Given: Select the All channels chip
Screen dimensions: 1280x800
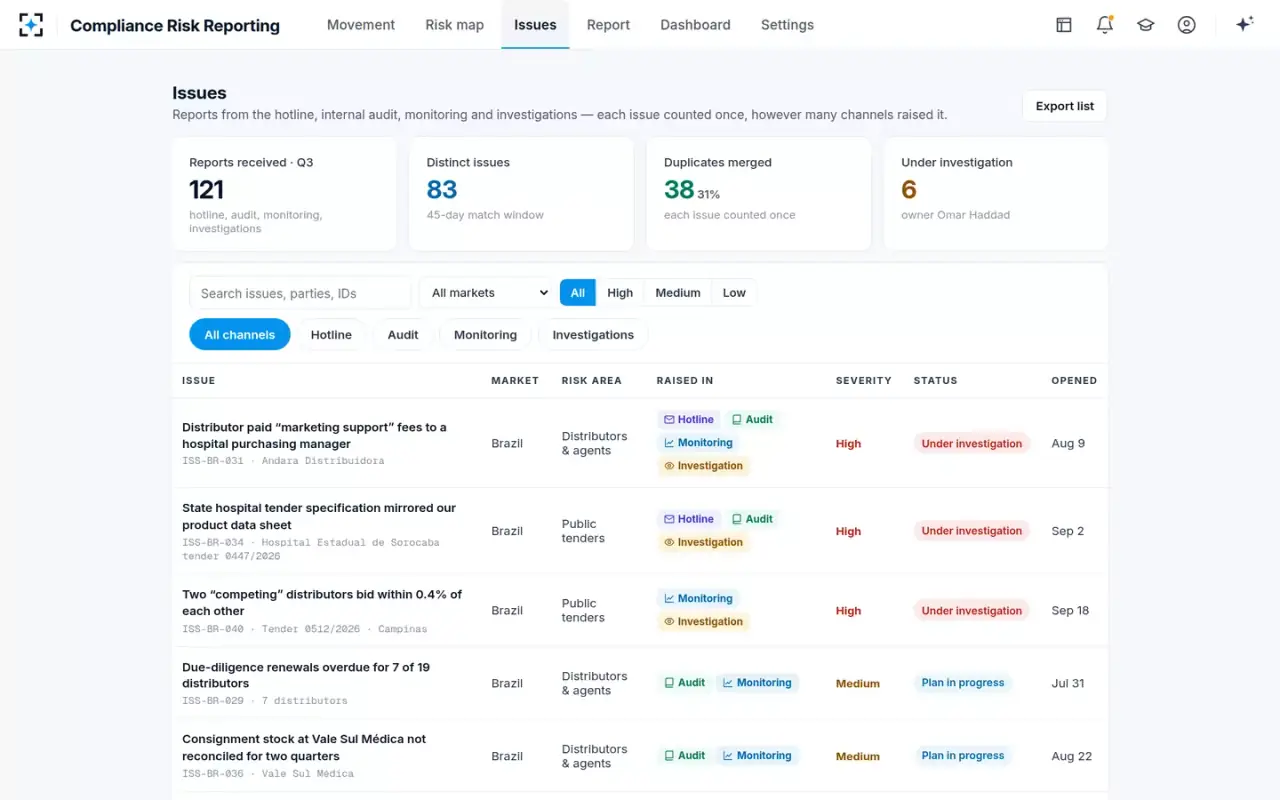Looking at the screenshot, I should pos(240,335).
